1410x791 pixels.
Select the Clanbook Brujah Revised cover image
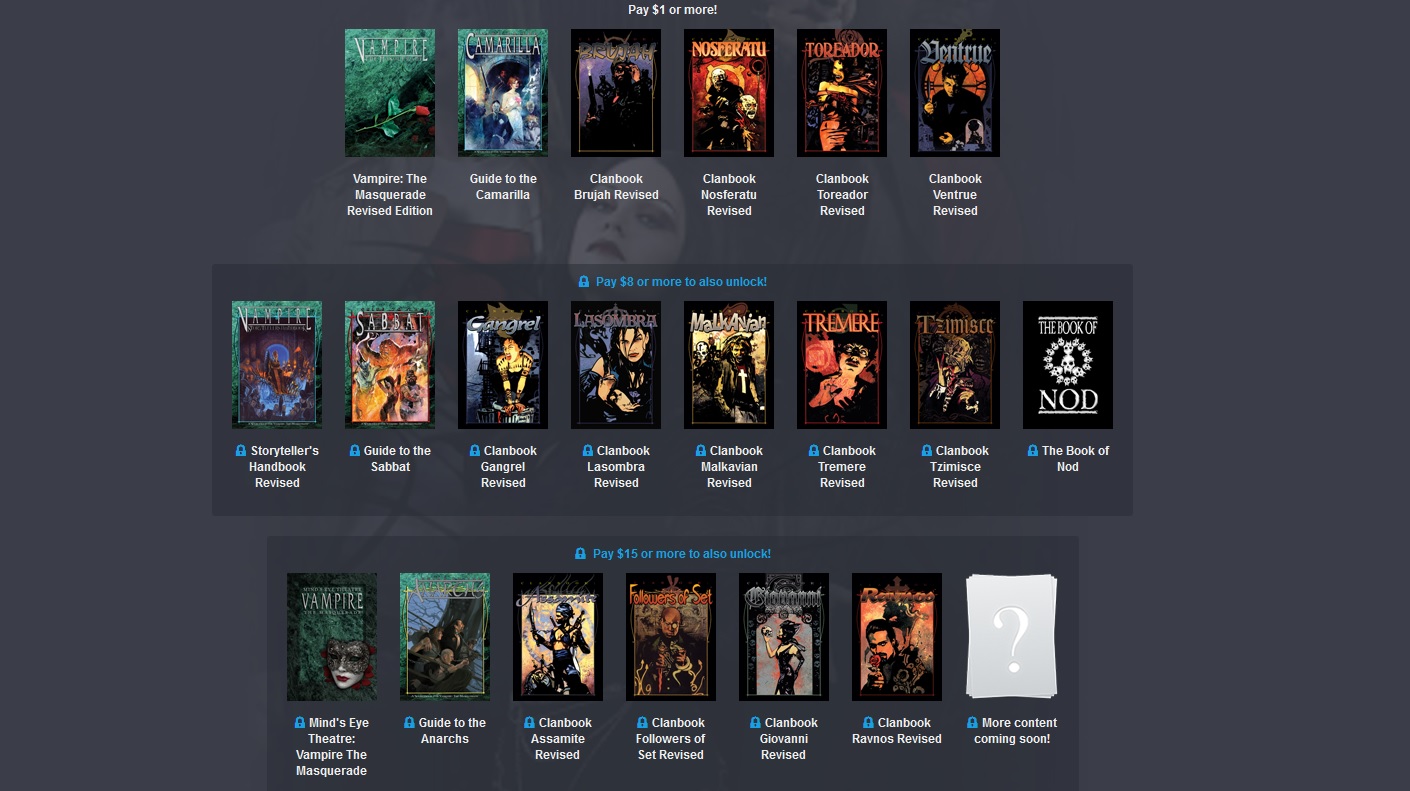616,93
